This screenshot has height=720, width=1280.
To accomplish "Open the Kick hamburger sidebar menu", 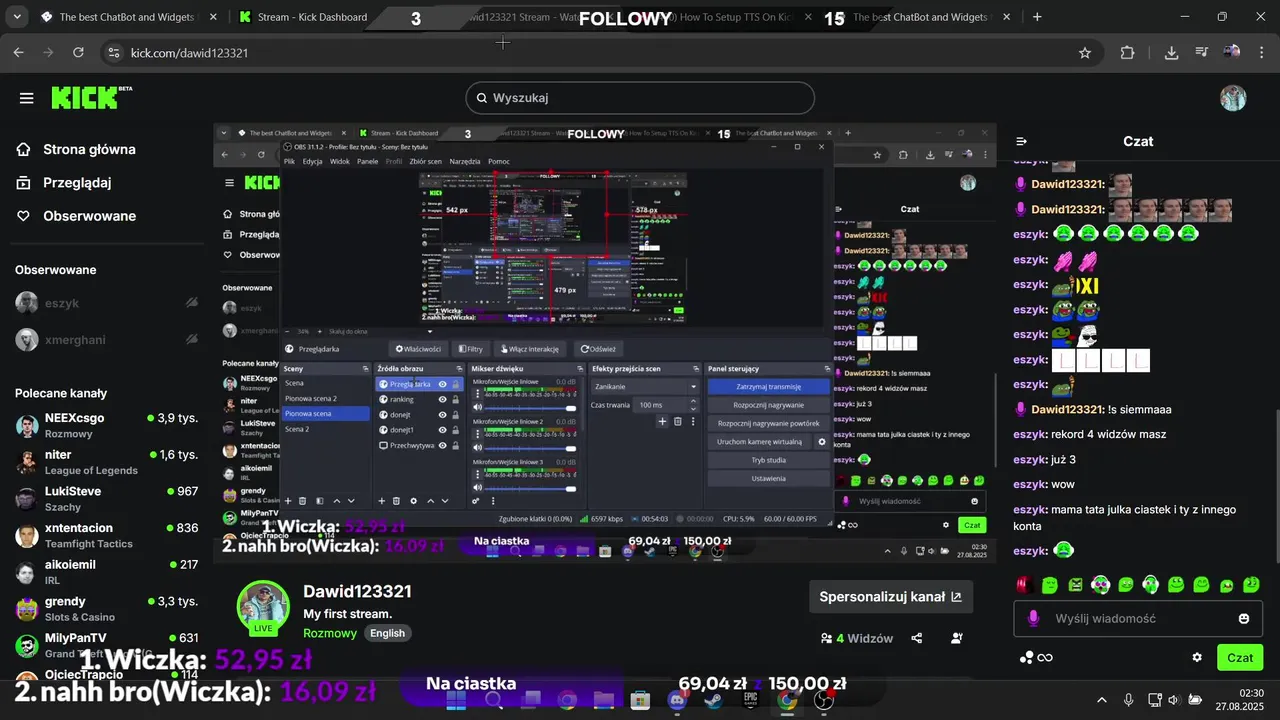I will click(x=27, y=98).
